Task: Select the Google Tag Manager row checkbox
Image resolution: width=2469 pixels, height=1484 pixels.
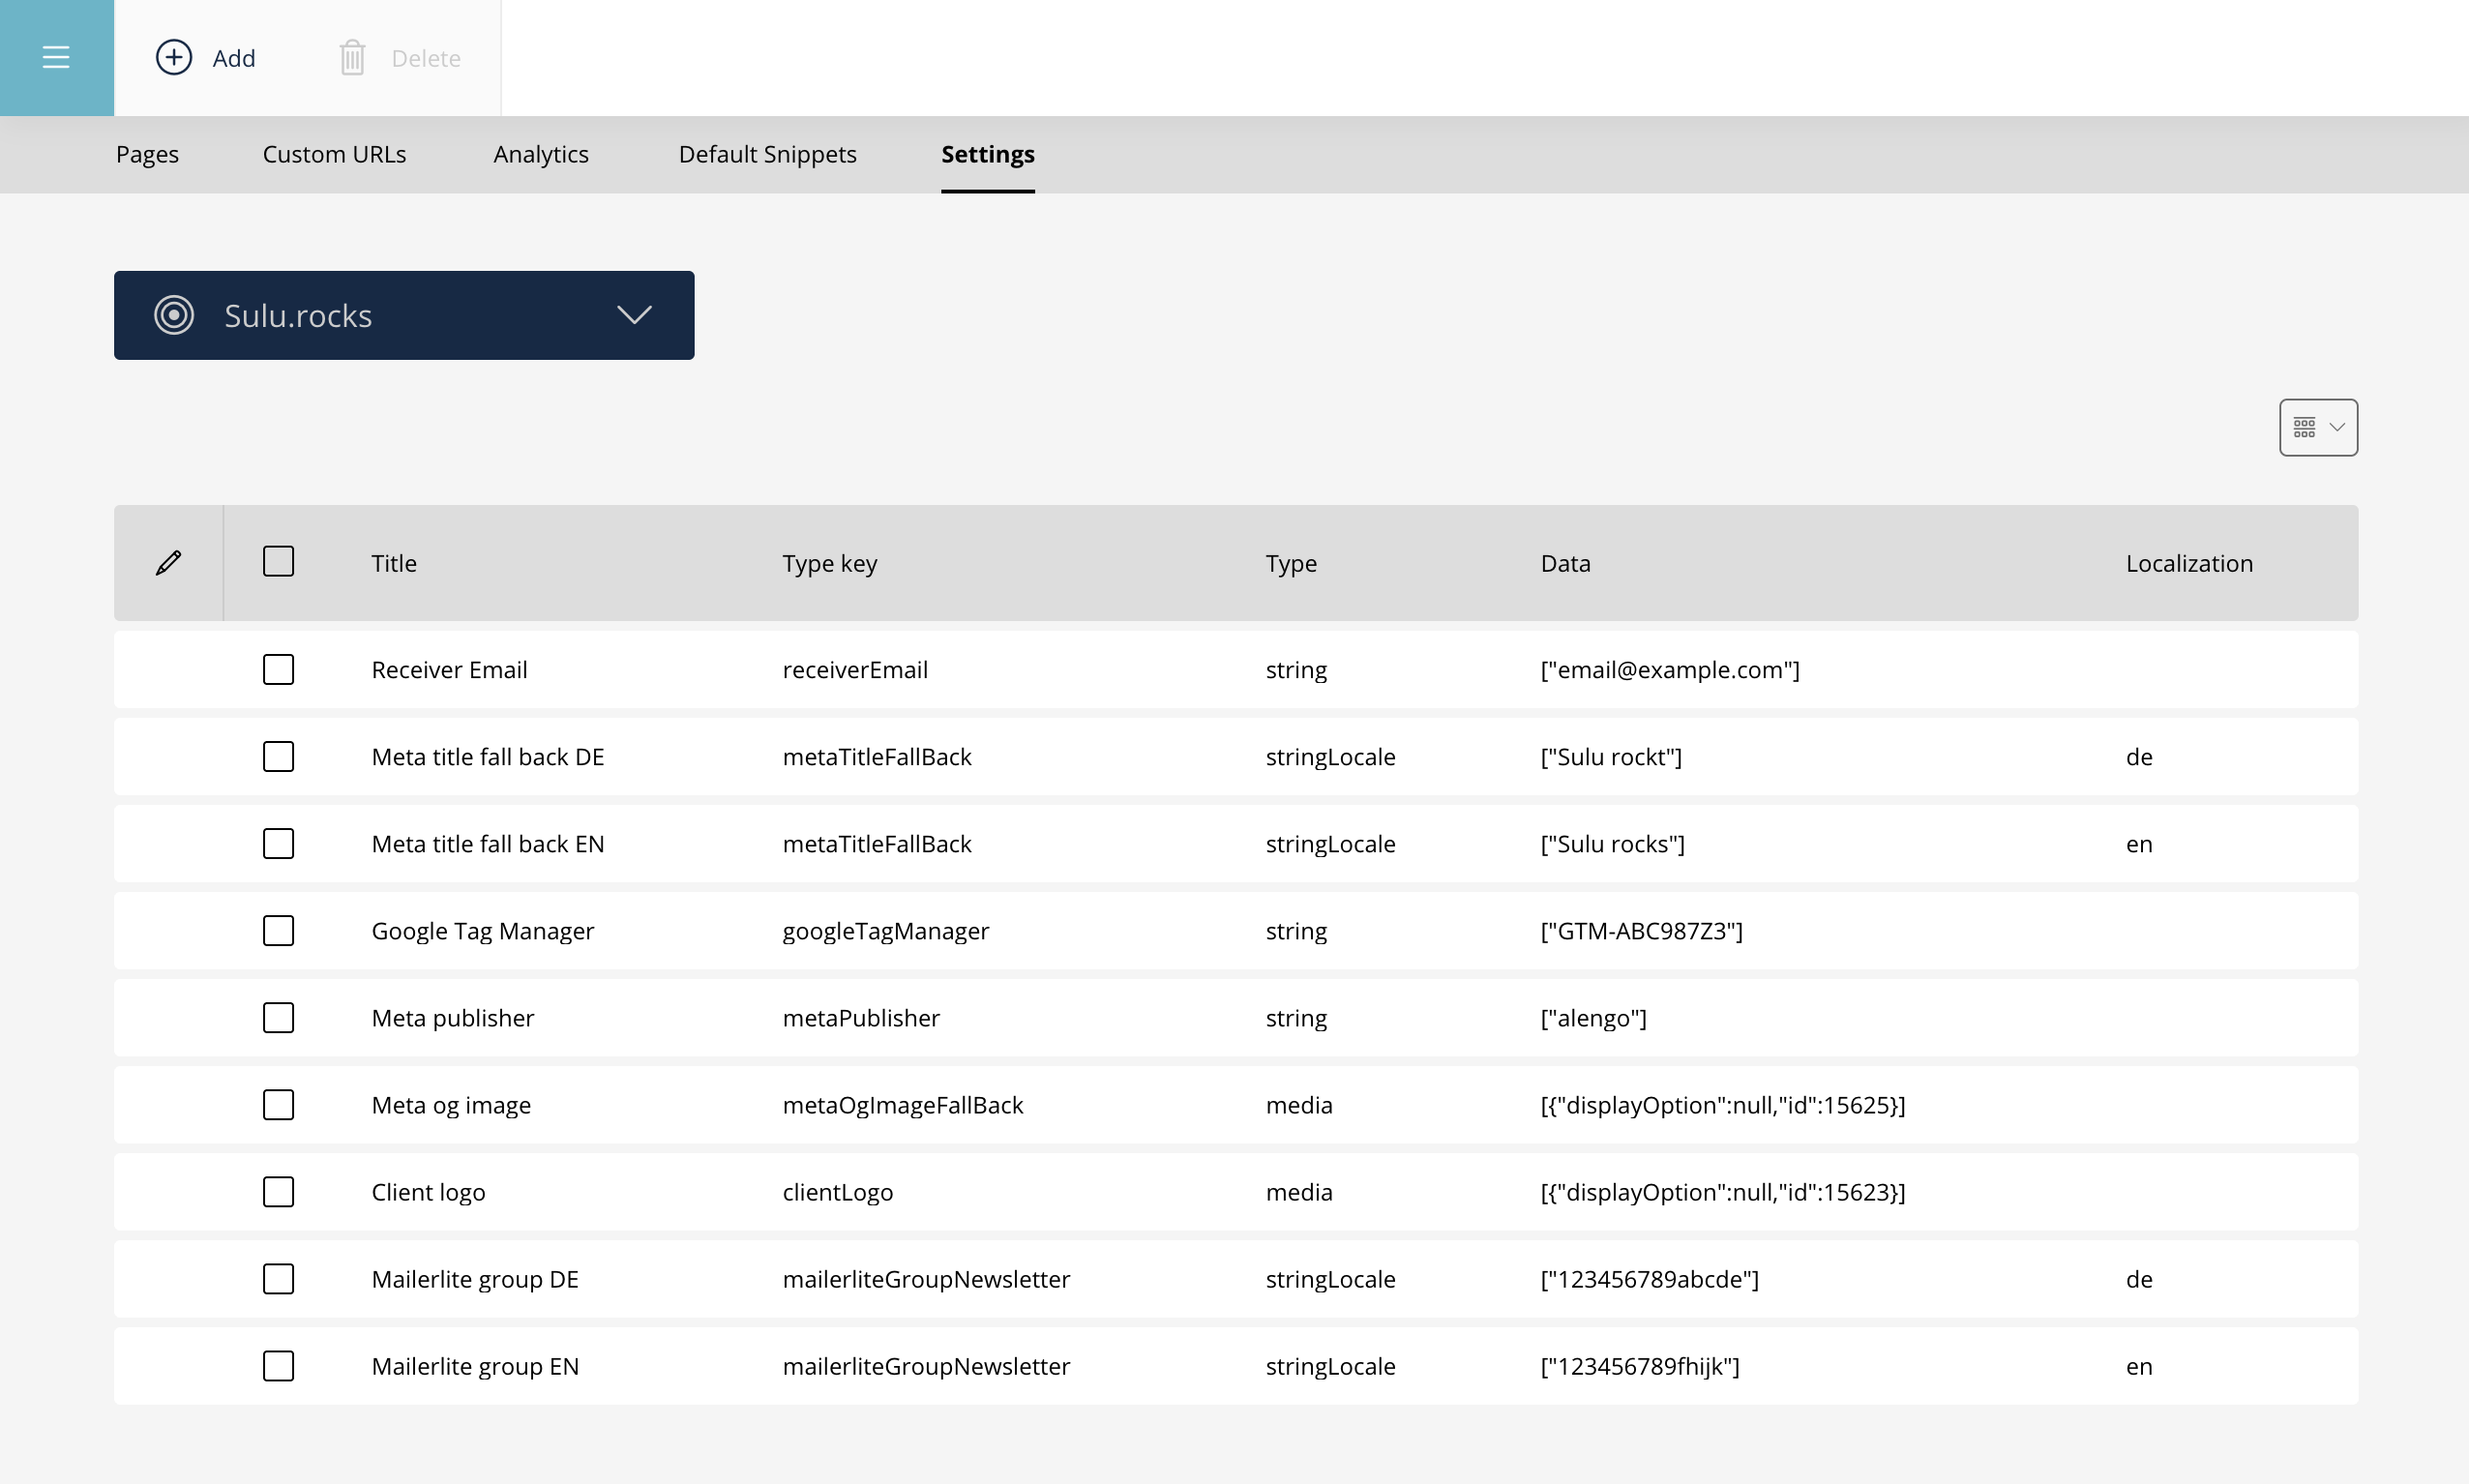Action: point(278,931)
